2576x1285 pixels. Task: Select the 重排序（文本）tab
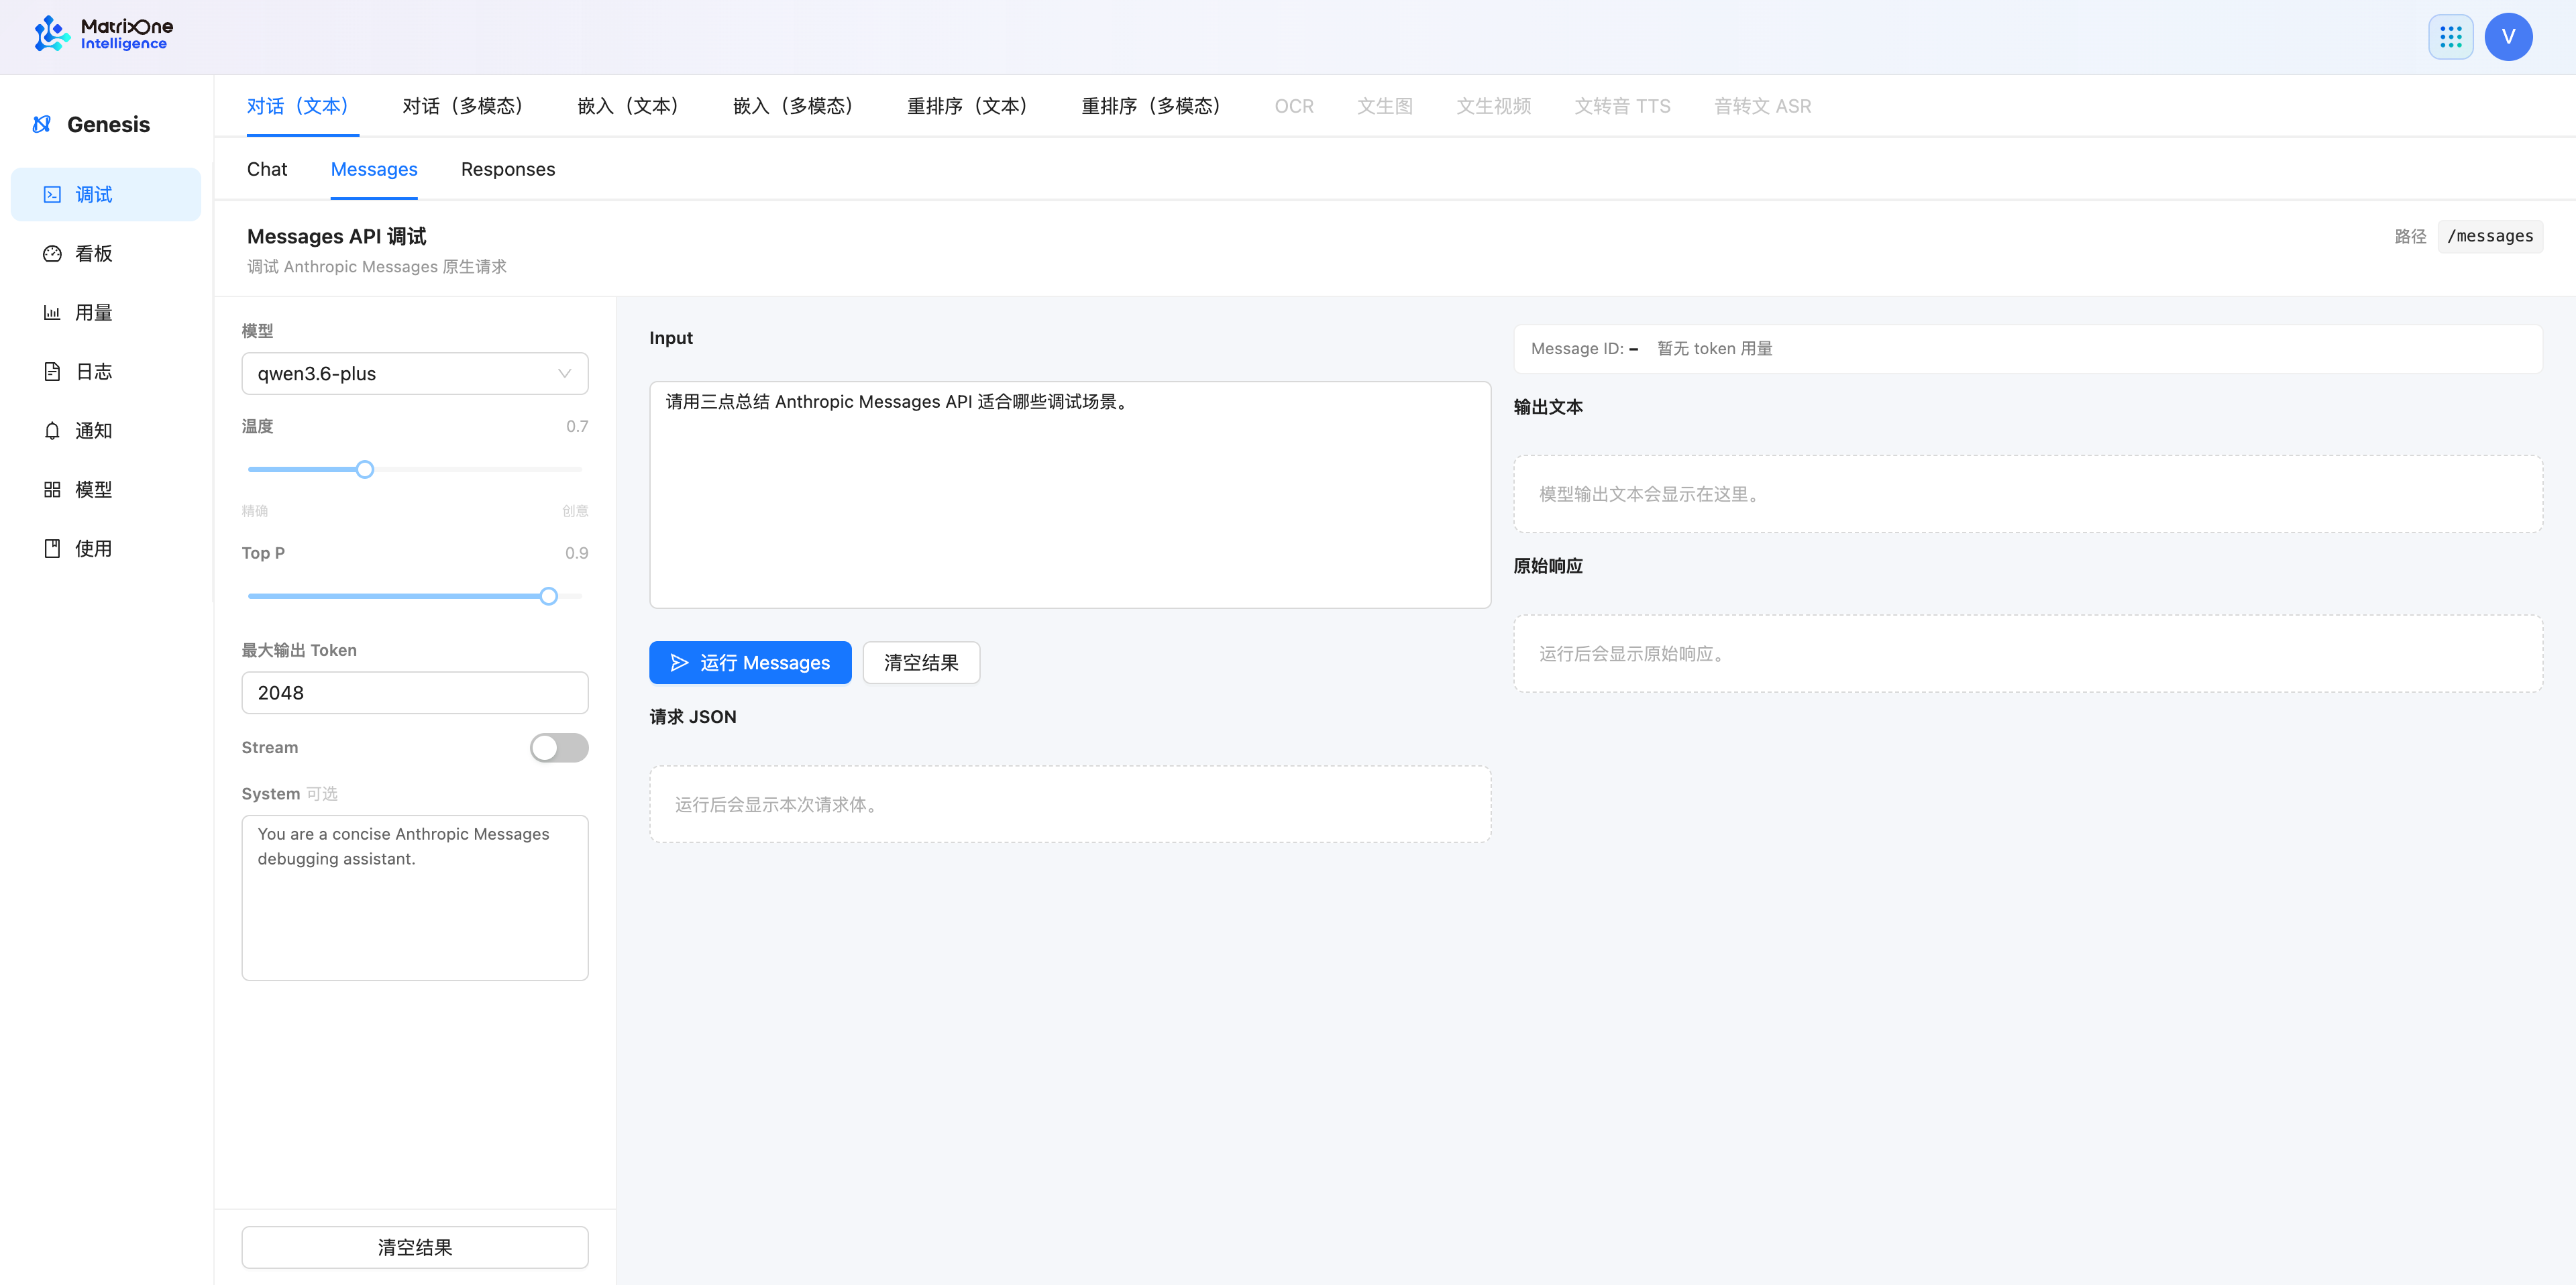(971, 106)
